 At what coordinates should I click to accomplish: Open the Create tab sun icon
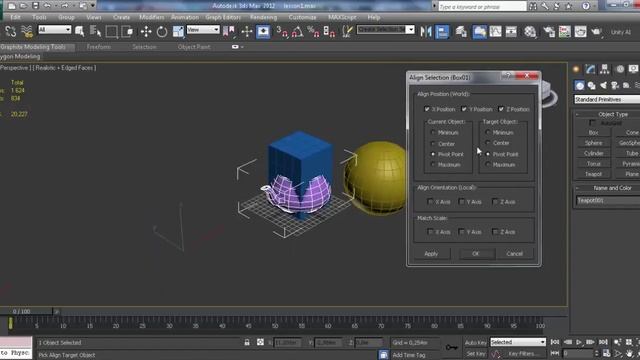pyautogui.click(x=576, y=69)
